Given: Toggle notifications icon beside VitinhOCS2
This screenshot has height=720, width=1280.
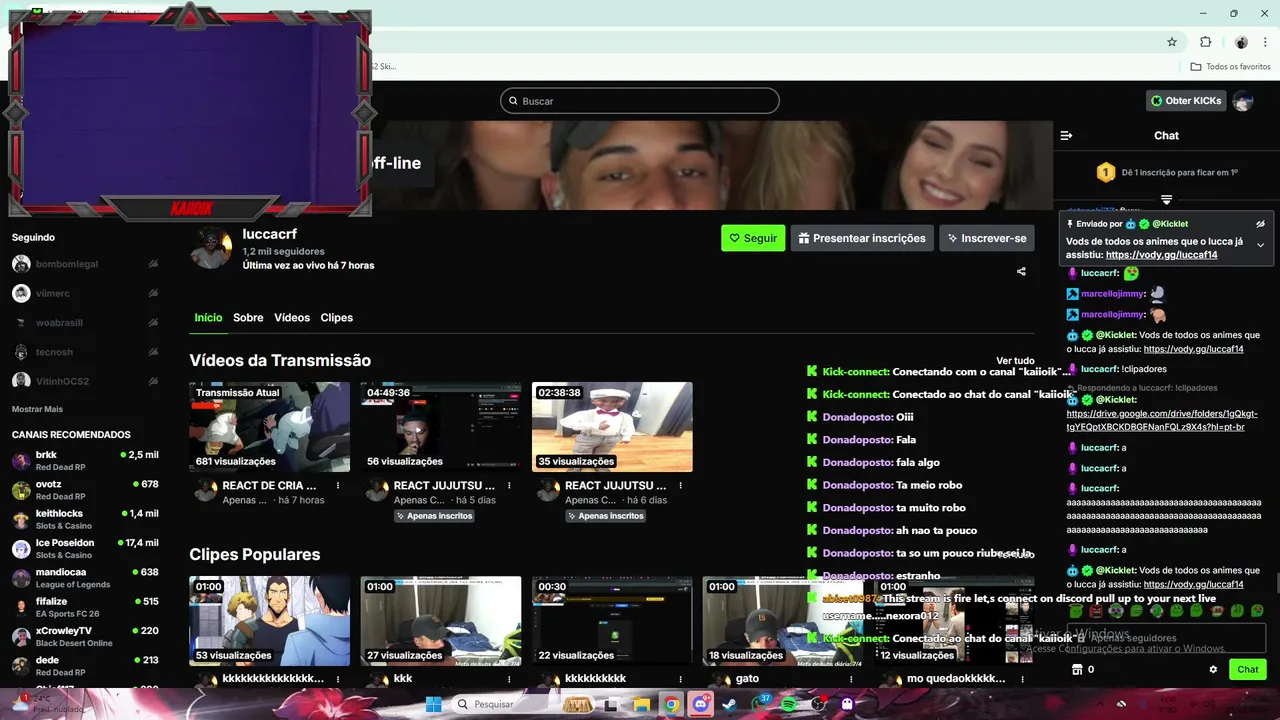Looking at the screenshot, I should [153, 381].
